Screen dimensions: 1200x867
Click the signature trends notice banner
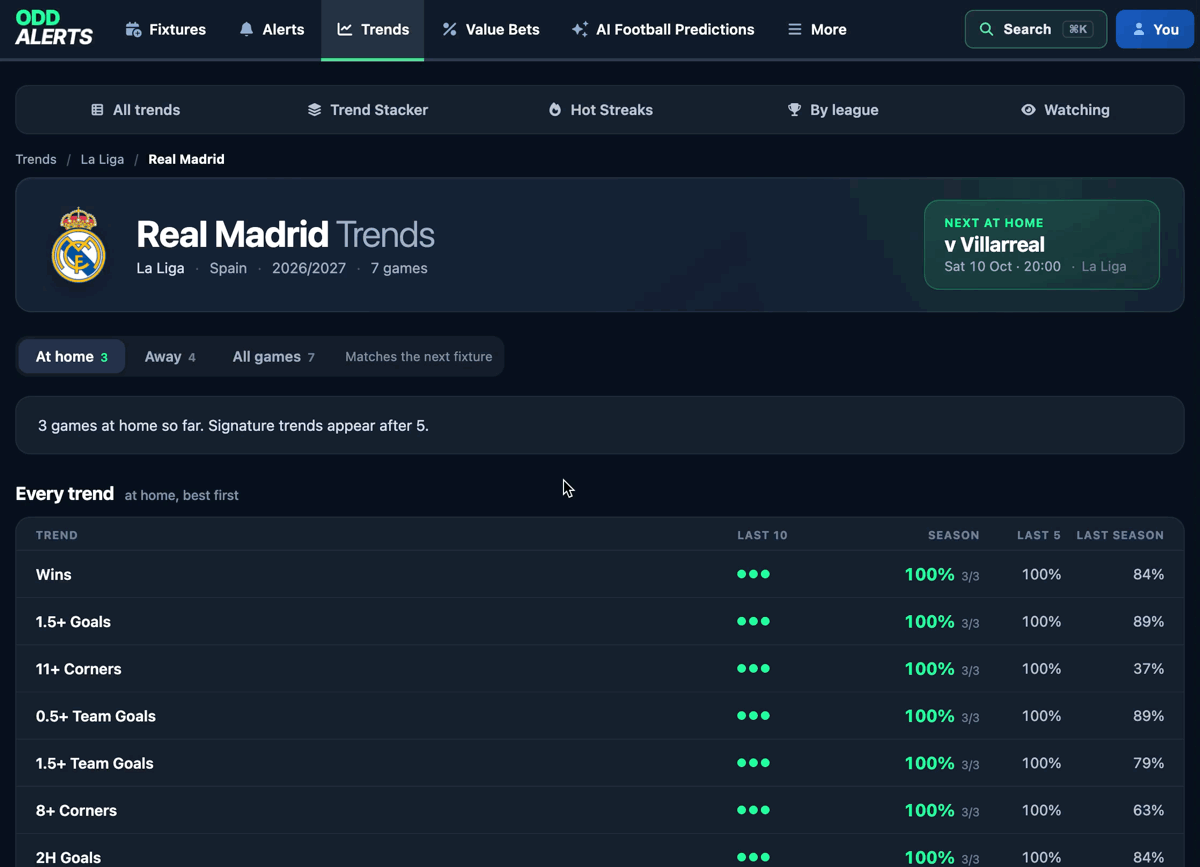[x=600, y=425]
